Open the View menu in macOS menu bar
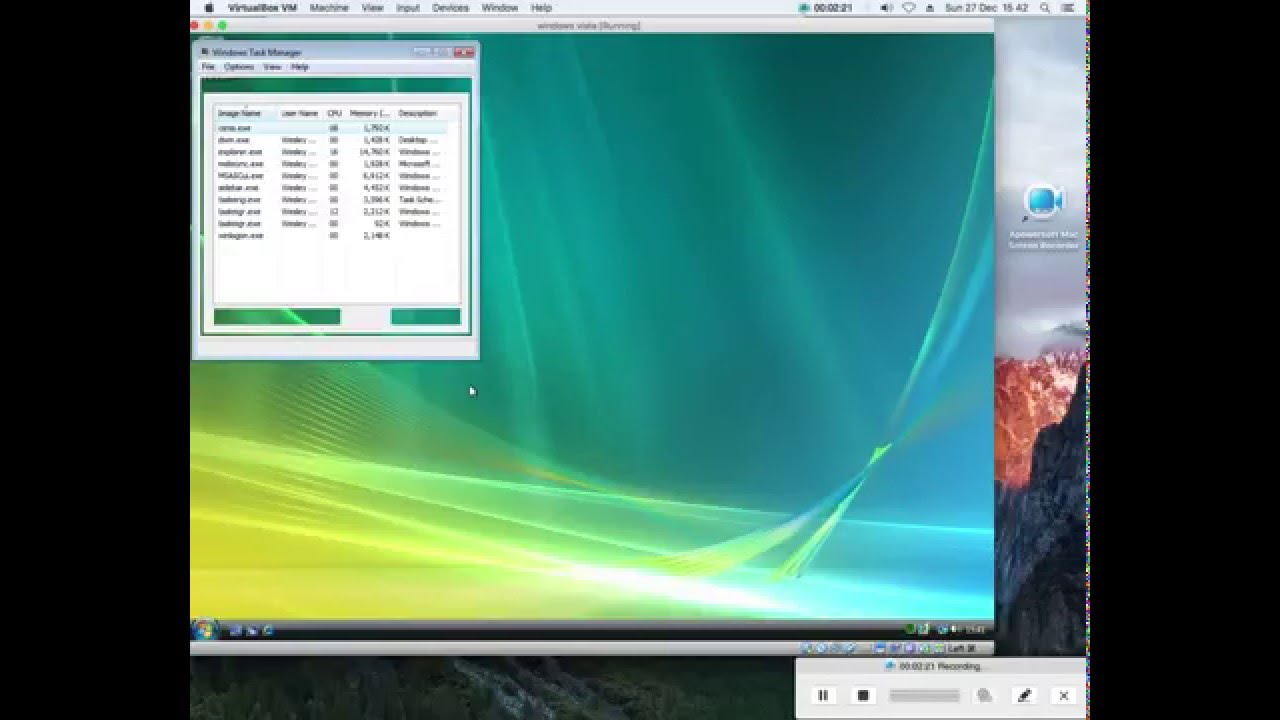 (x=372, y=7)
